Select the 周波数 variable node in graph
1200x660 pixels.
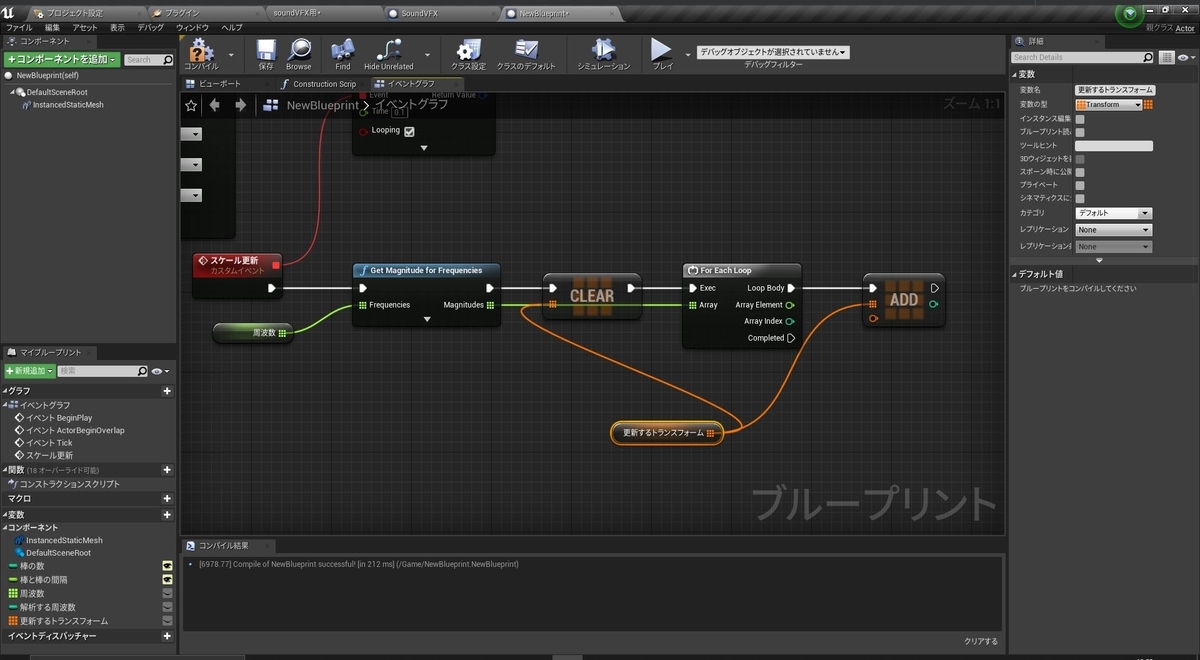[x=252, y=333]
